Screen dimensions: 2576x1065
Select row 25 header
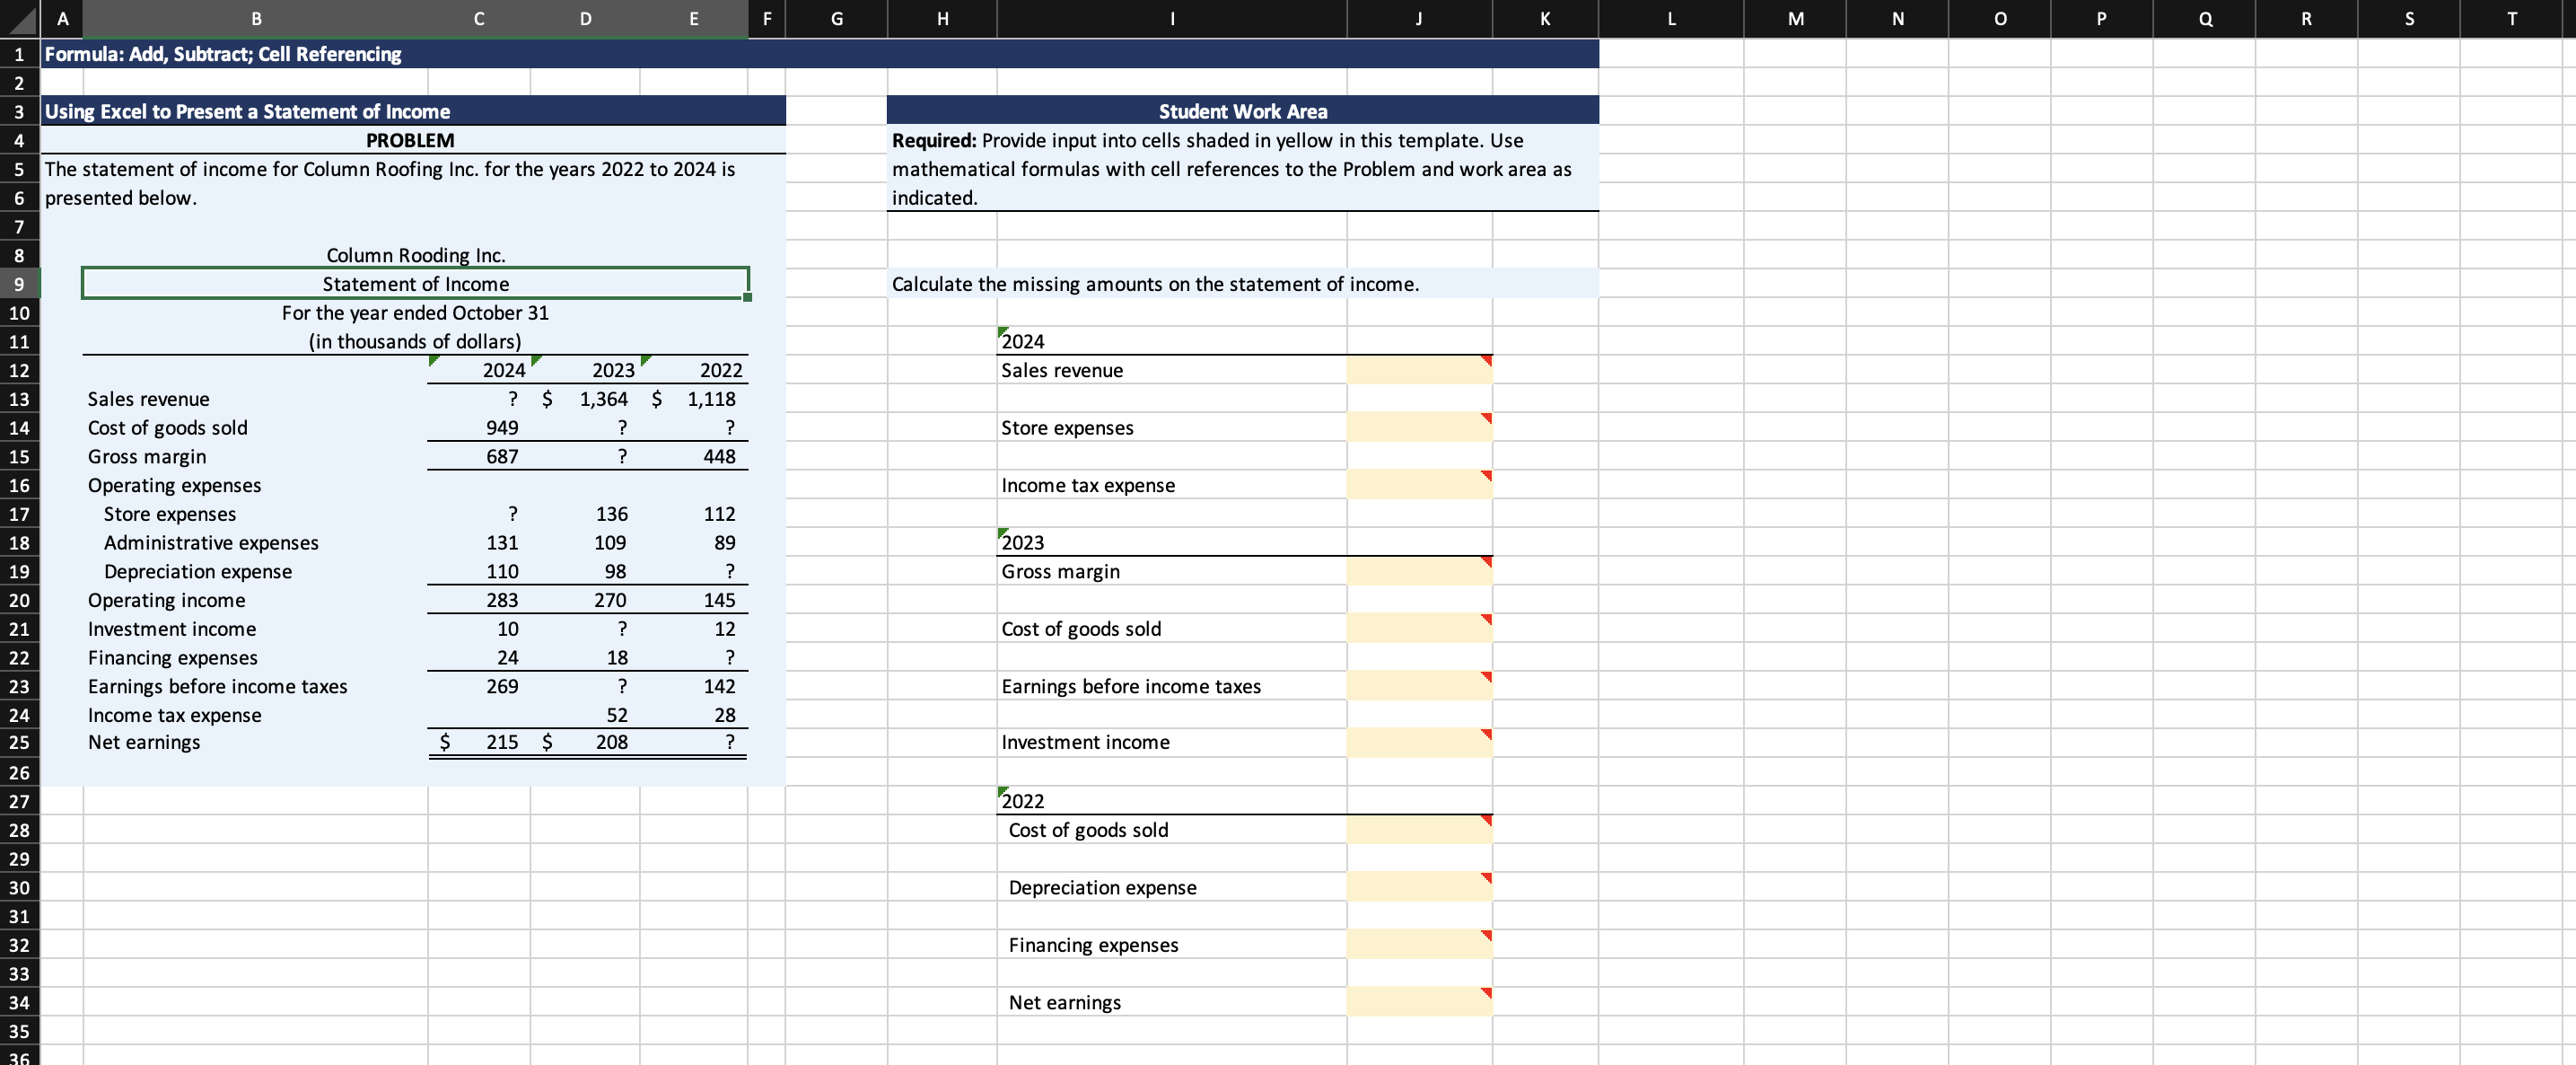(x=19, y=742)
